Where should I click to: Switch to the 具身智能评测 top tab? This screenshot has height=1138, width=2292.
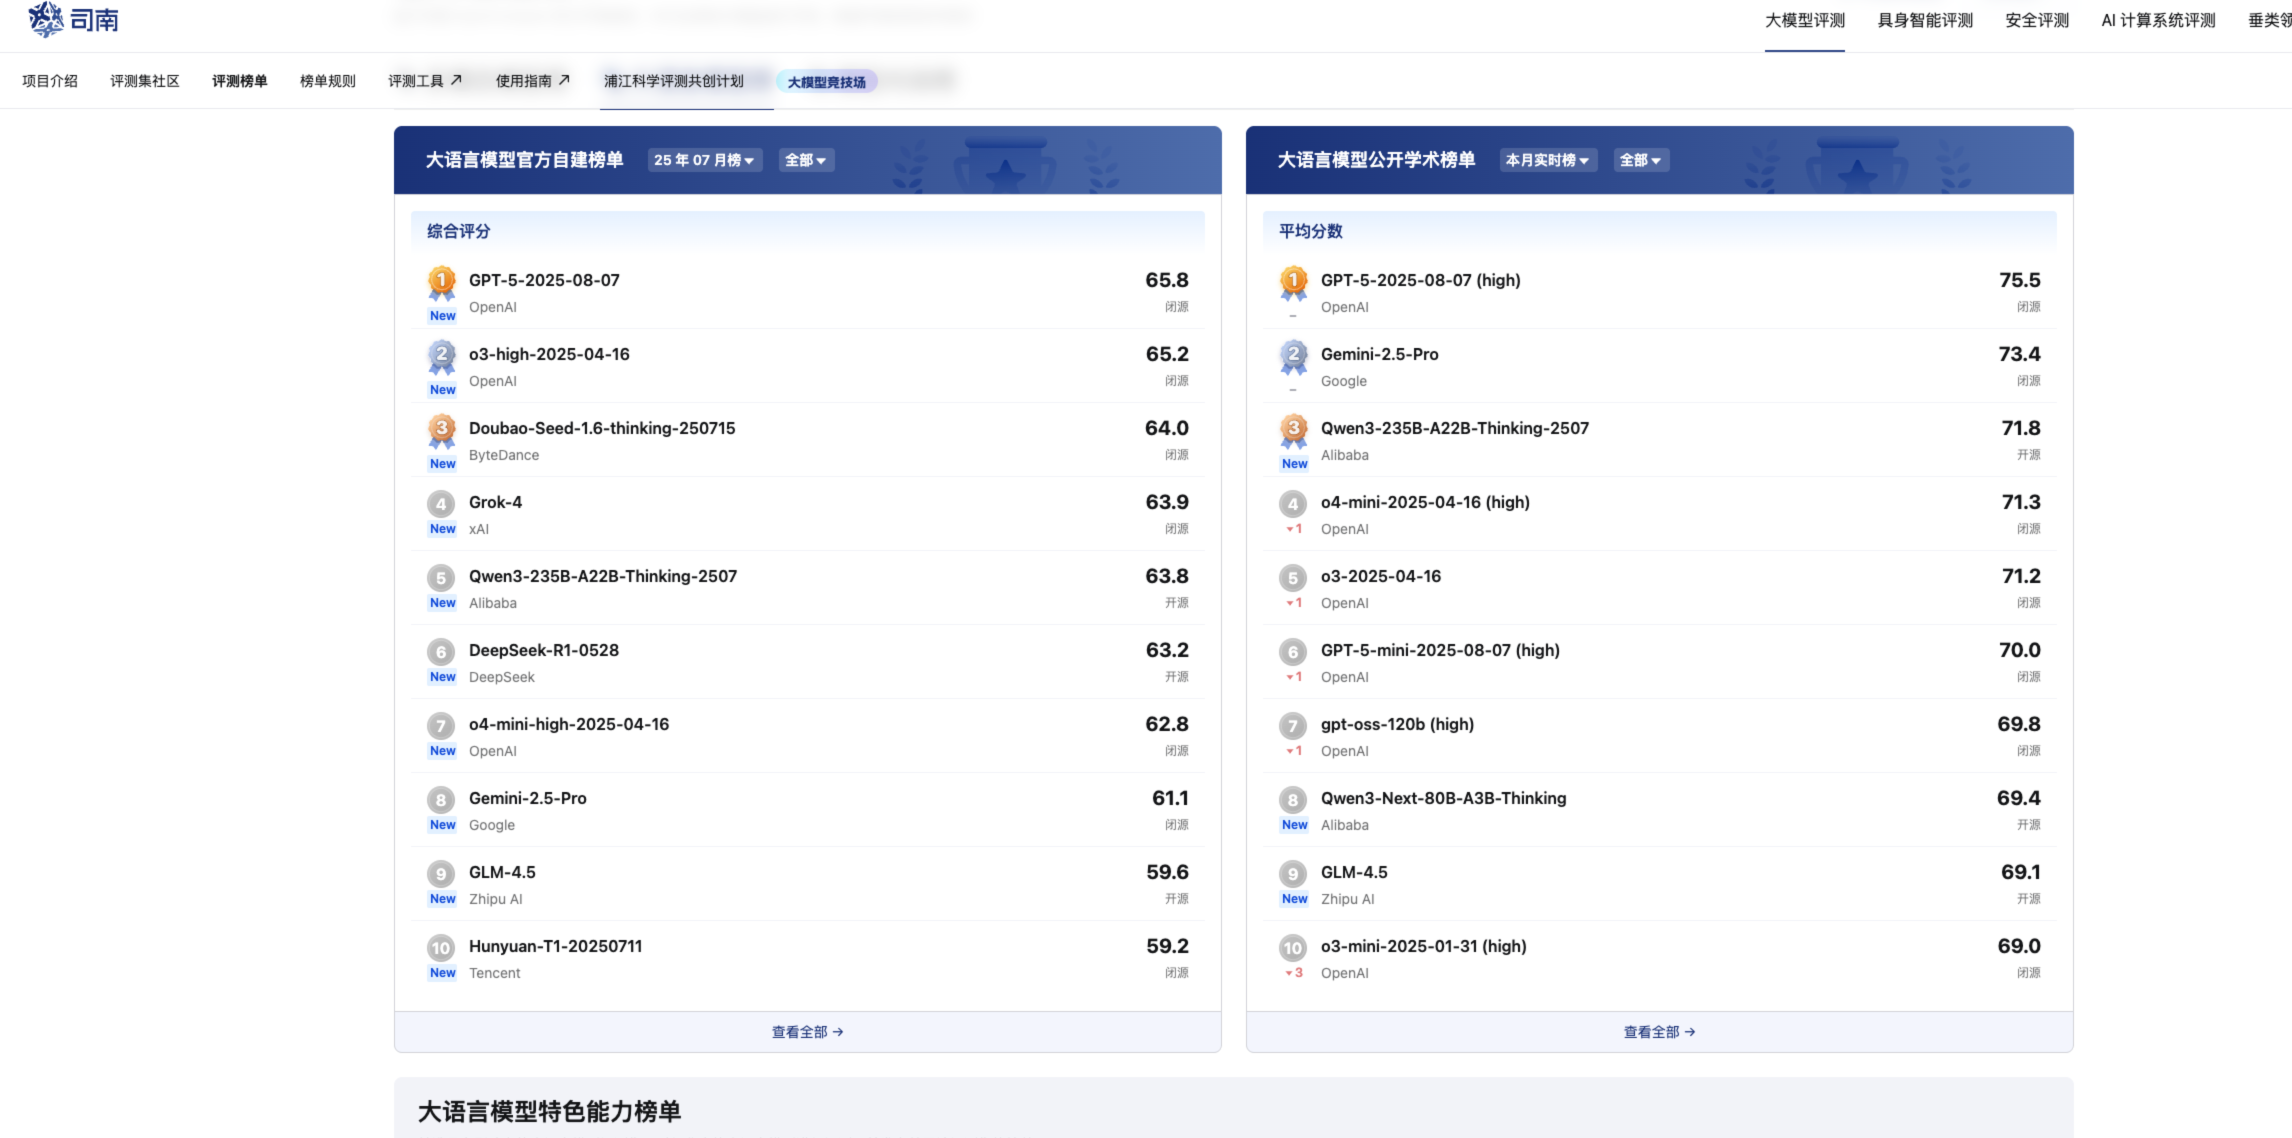[1925, 21]
